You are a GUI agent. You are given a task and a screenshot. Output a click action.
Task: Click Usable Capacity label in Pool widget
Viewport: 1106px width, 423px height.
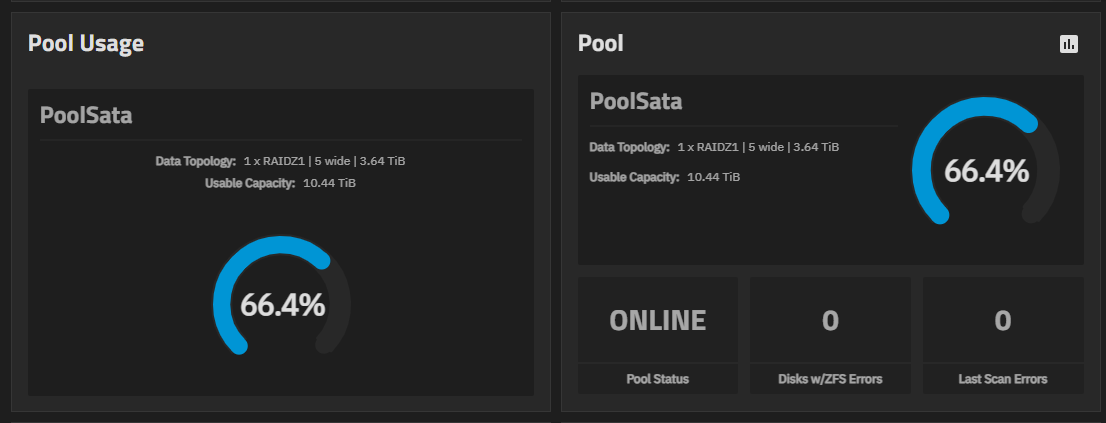[634, 177]
